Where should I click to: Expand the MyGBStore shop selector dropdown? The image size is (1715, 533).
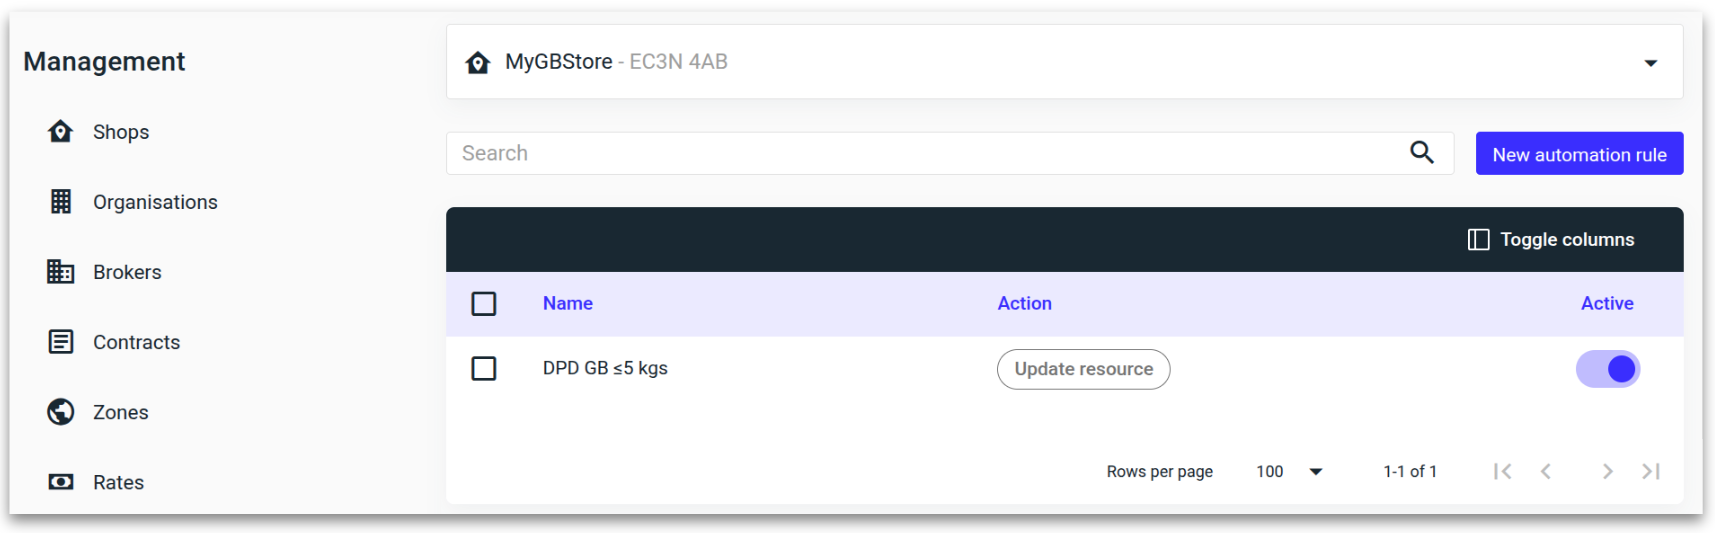1650,63
